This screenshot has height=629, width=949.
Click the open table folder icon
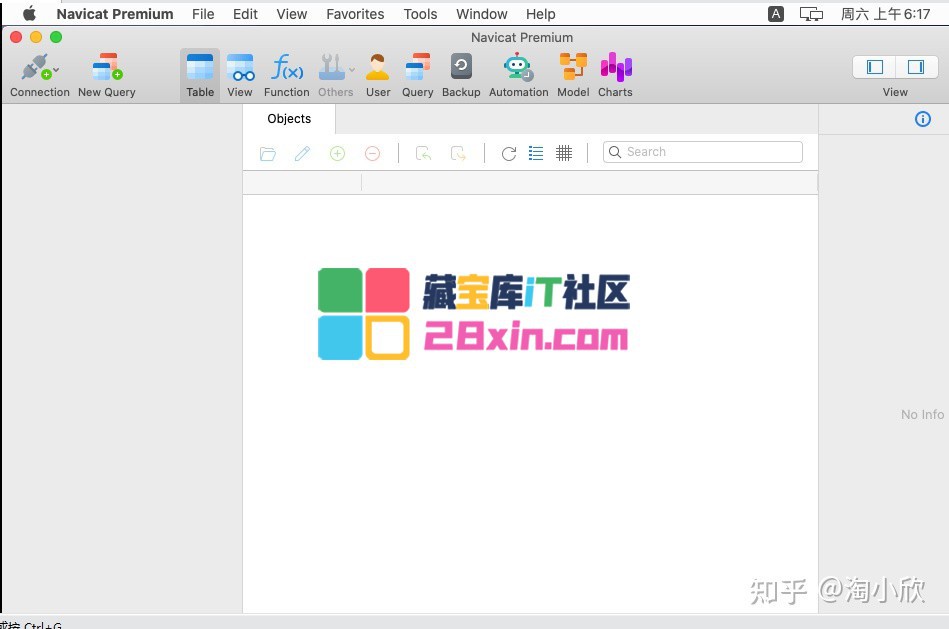(x=268, y=154)
